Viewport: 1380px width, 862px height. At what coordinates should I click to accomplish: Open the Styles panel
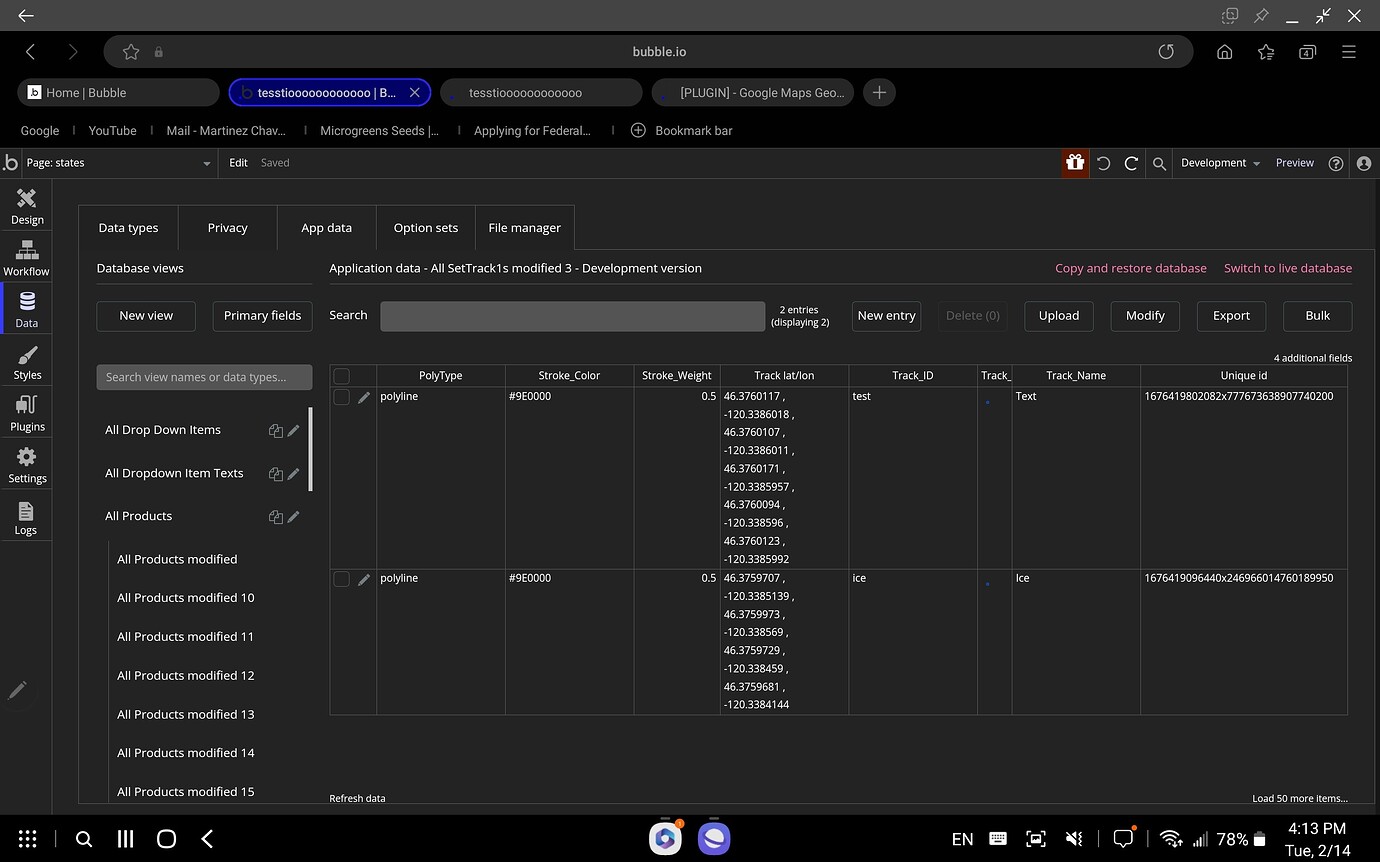tap(26, 360)
